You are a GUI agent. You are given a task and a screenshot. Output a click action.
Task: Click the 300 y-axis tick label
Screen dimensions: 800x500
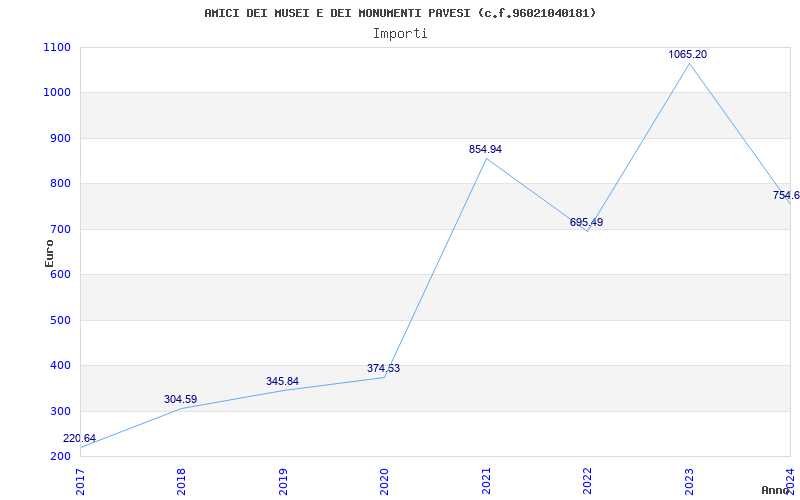click(61, 411)
